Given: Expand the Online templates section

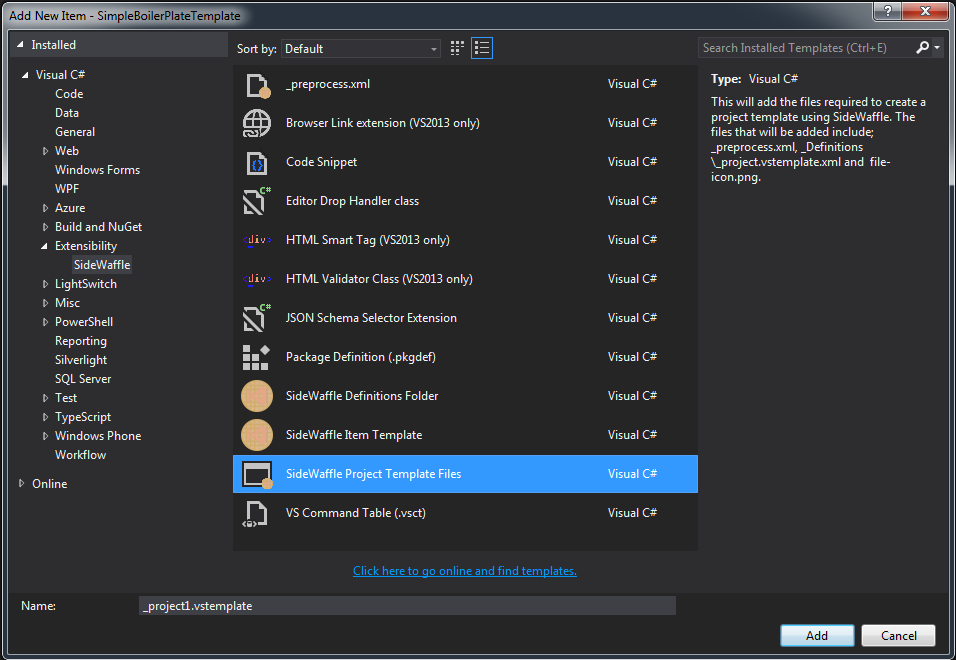Looking at the screenshot, I should pyautogui.click(x=20, y=483).
